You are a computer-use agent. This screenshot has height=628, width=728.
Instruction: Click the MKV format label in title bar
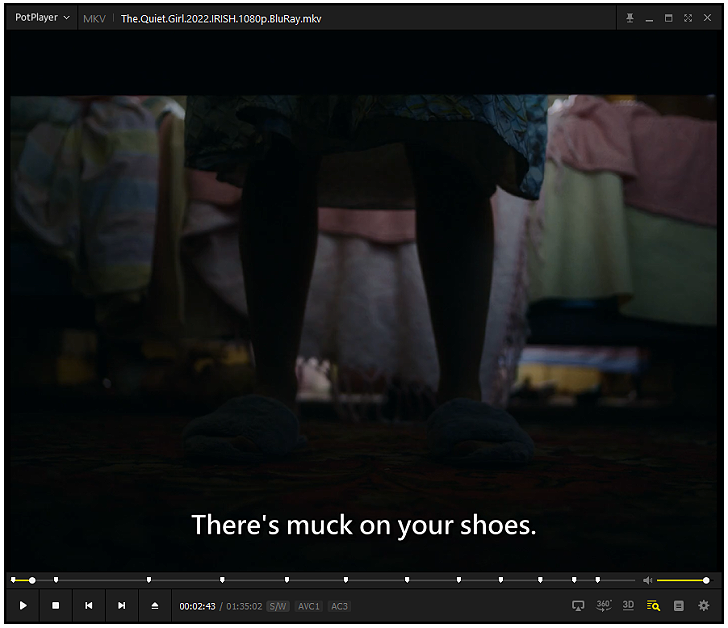tap(94, 19)
